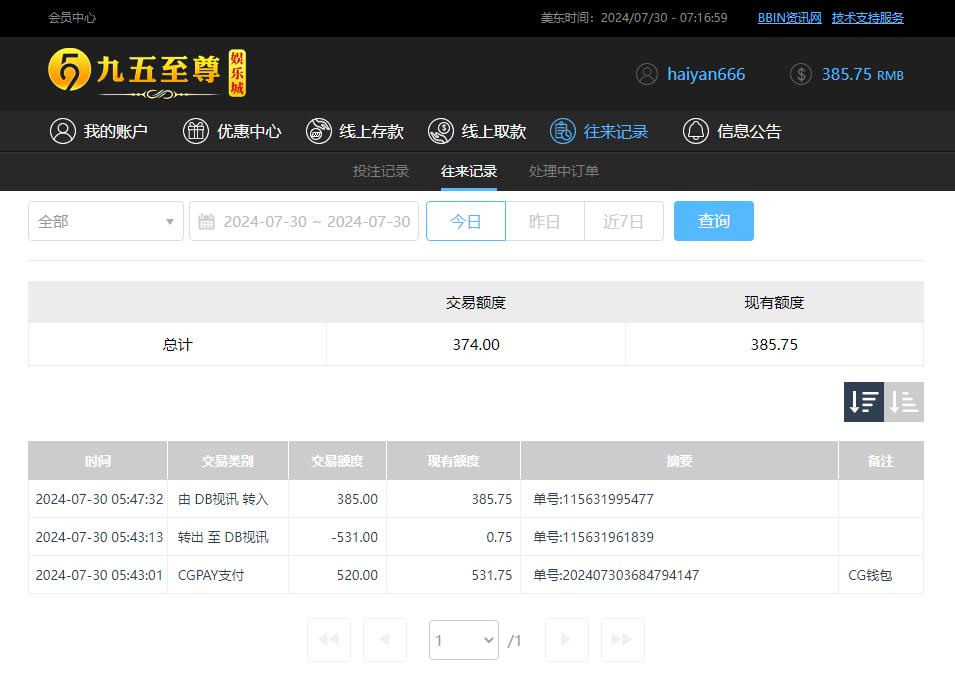
Task: Switch to the 投注记录 tab
Action: pos(380,171)
